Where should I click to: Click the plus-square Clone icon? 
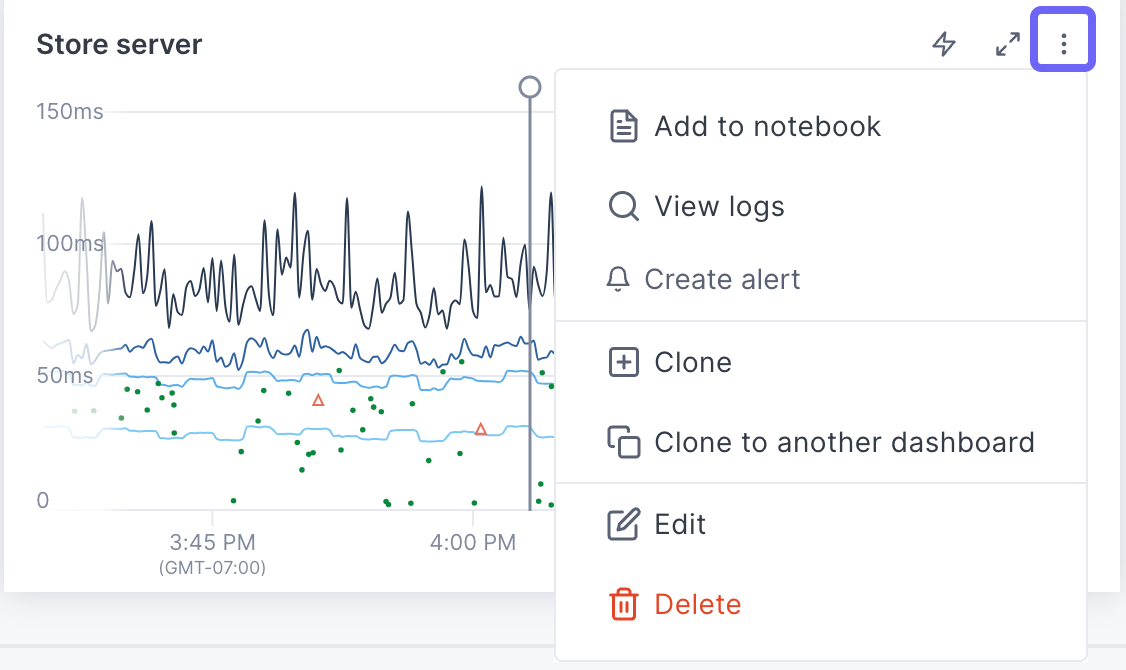[623, 362]
